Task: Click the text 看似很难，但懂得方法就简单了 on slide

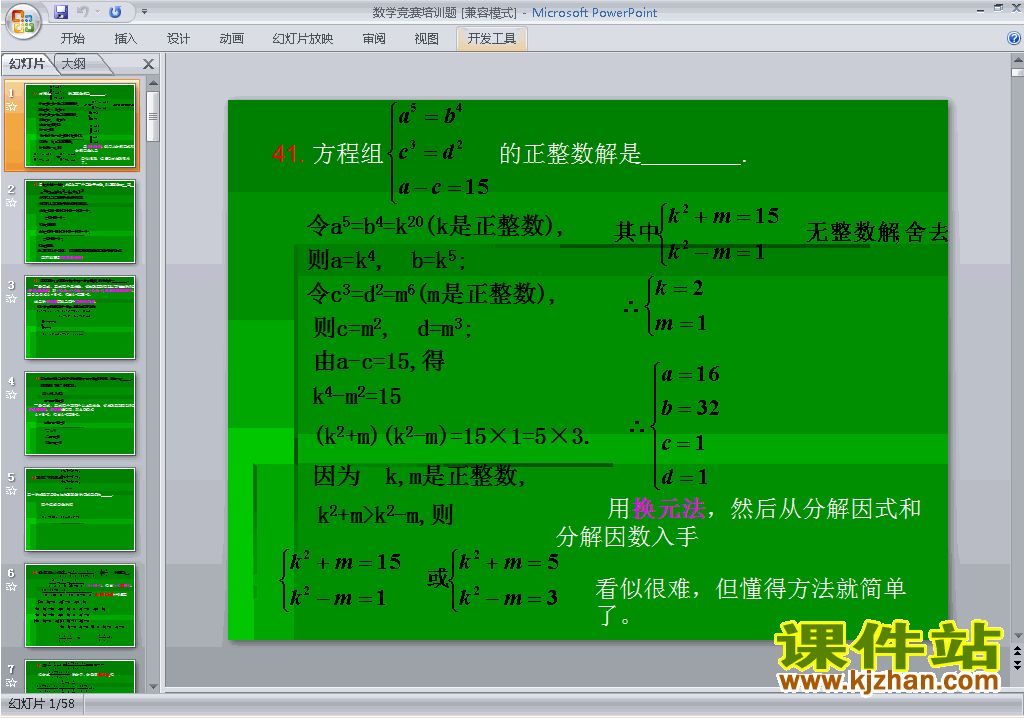Action: pos(750,602)
